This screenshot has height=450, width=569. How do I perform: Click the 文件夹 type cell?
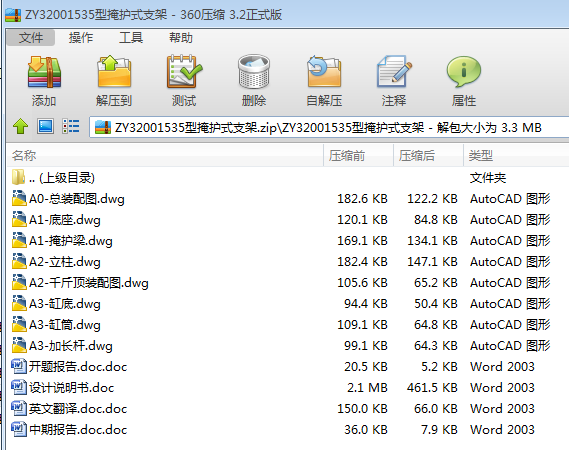[488, 178]
